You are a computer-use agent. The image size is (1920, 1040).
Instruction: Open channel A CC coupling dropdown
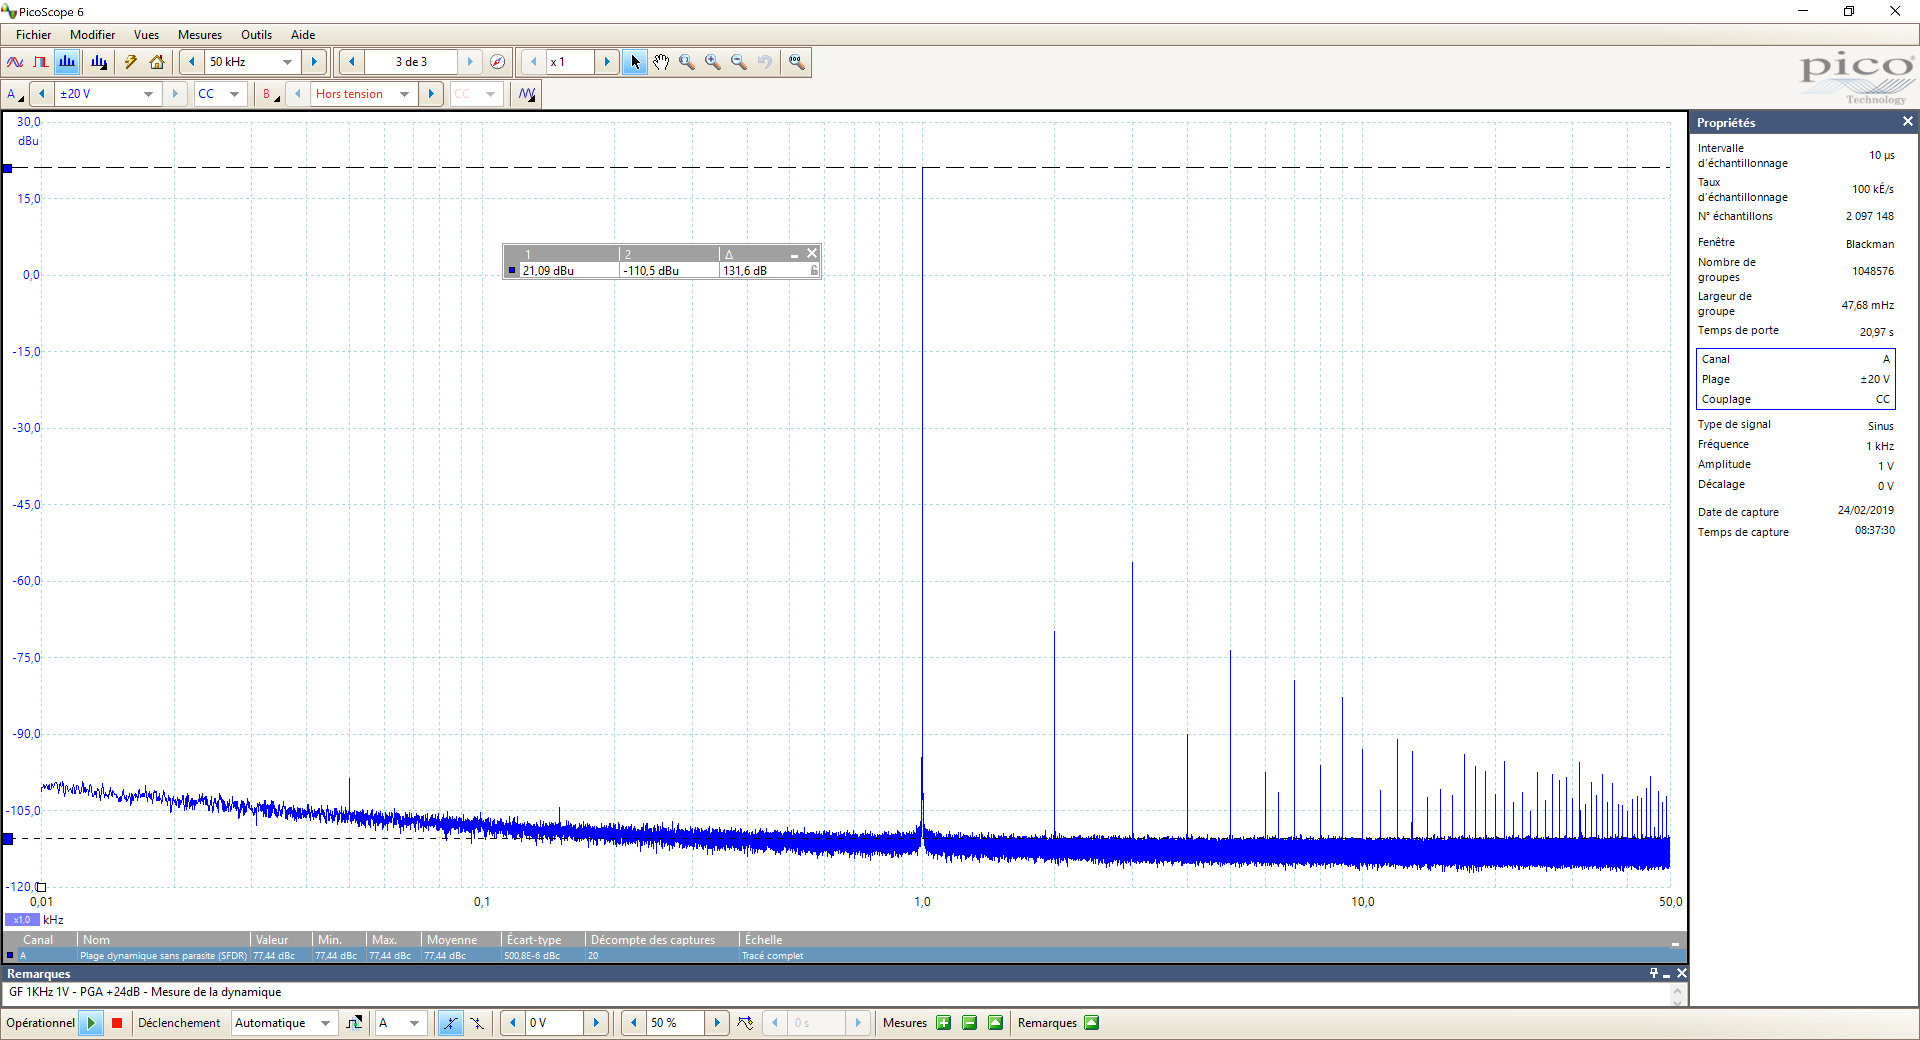[x=235, y=94]
